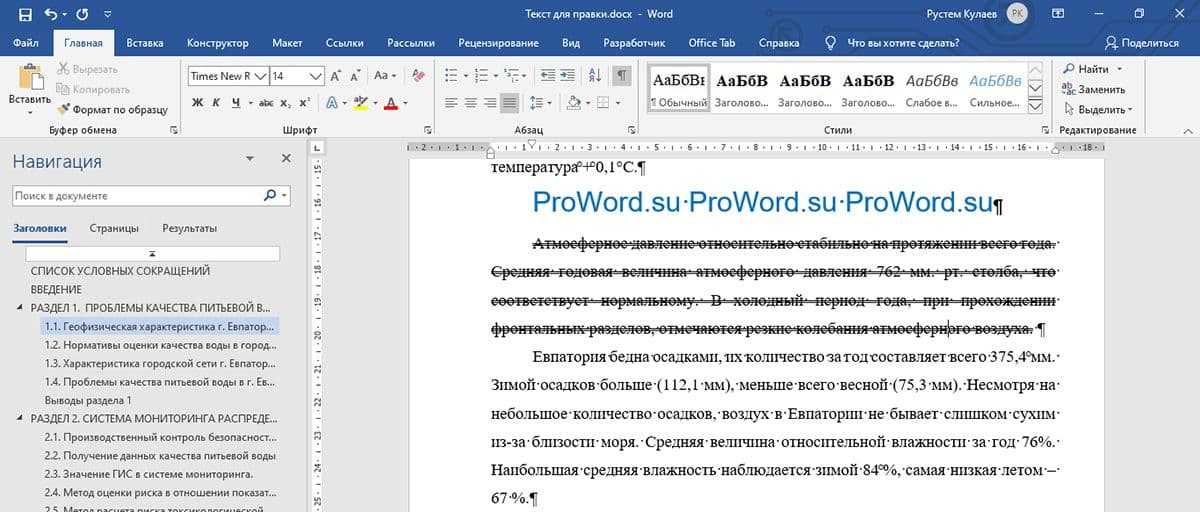
Task: Apply the Слабое в... style
Action: point(931,88)
